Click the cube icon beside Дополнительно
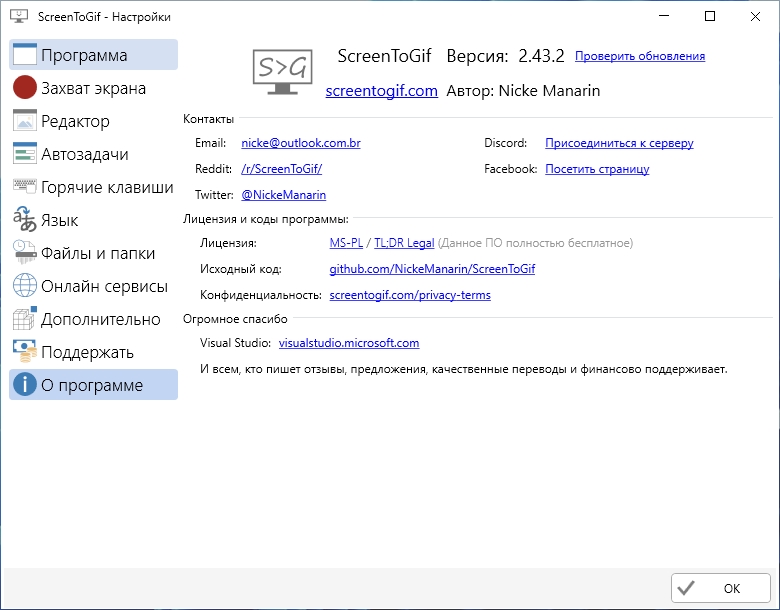This screenshot has height=610, width=780. pyautogui.click(x=24, y=318)
